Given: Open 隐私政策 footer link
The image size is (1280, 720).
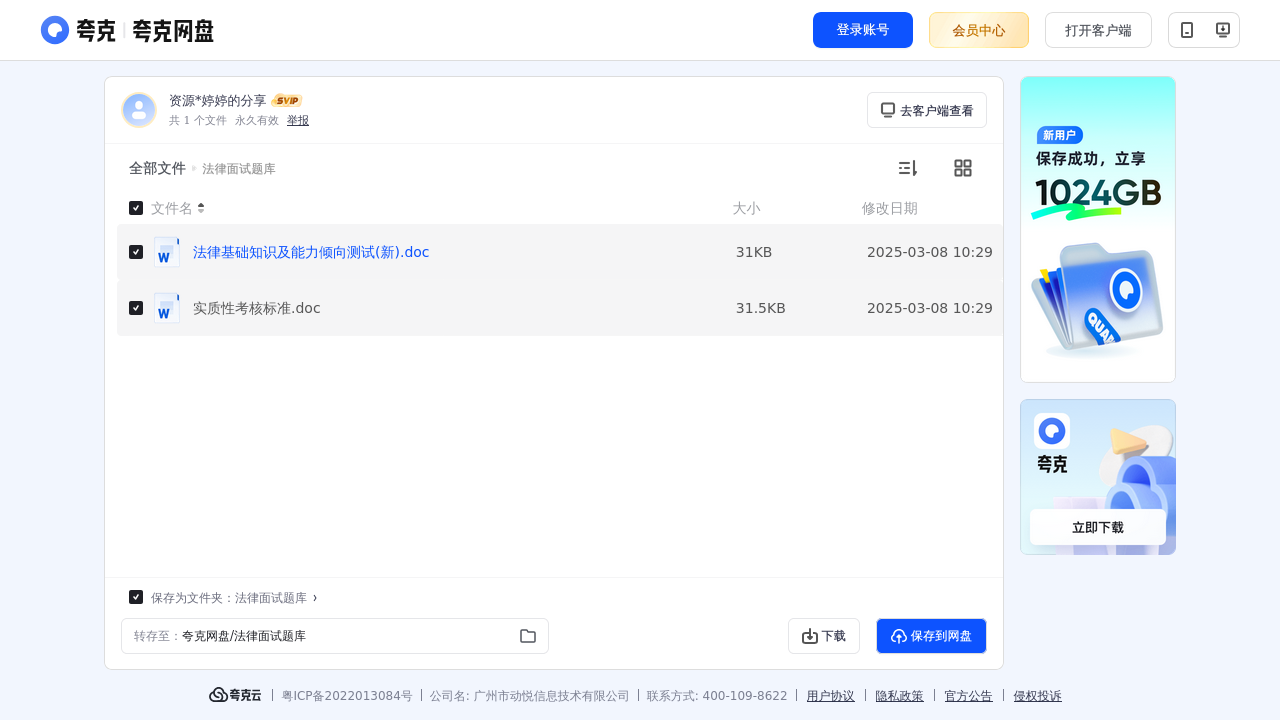Looking at the screenshot, I should (x=900, y=696).
